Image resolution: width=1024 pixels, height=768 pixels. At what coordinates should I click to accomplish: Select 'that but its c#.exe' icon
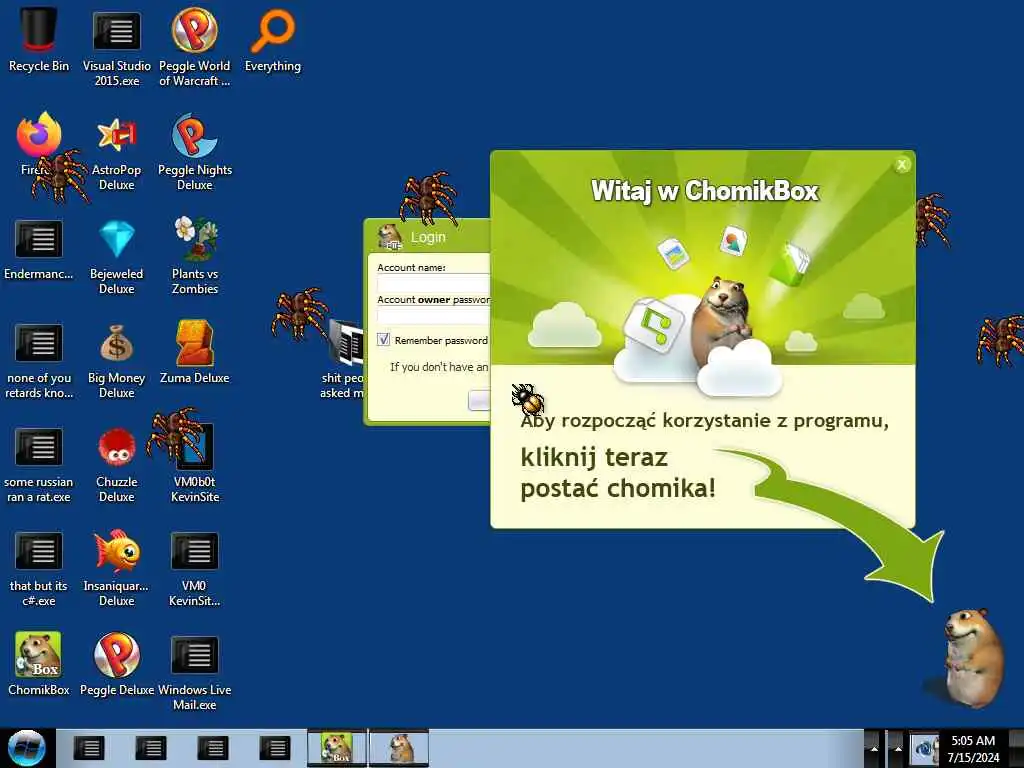pyautogui.click(x=39, y=568)
